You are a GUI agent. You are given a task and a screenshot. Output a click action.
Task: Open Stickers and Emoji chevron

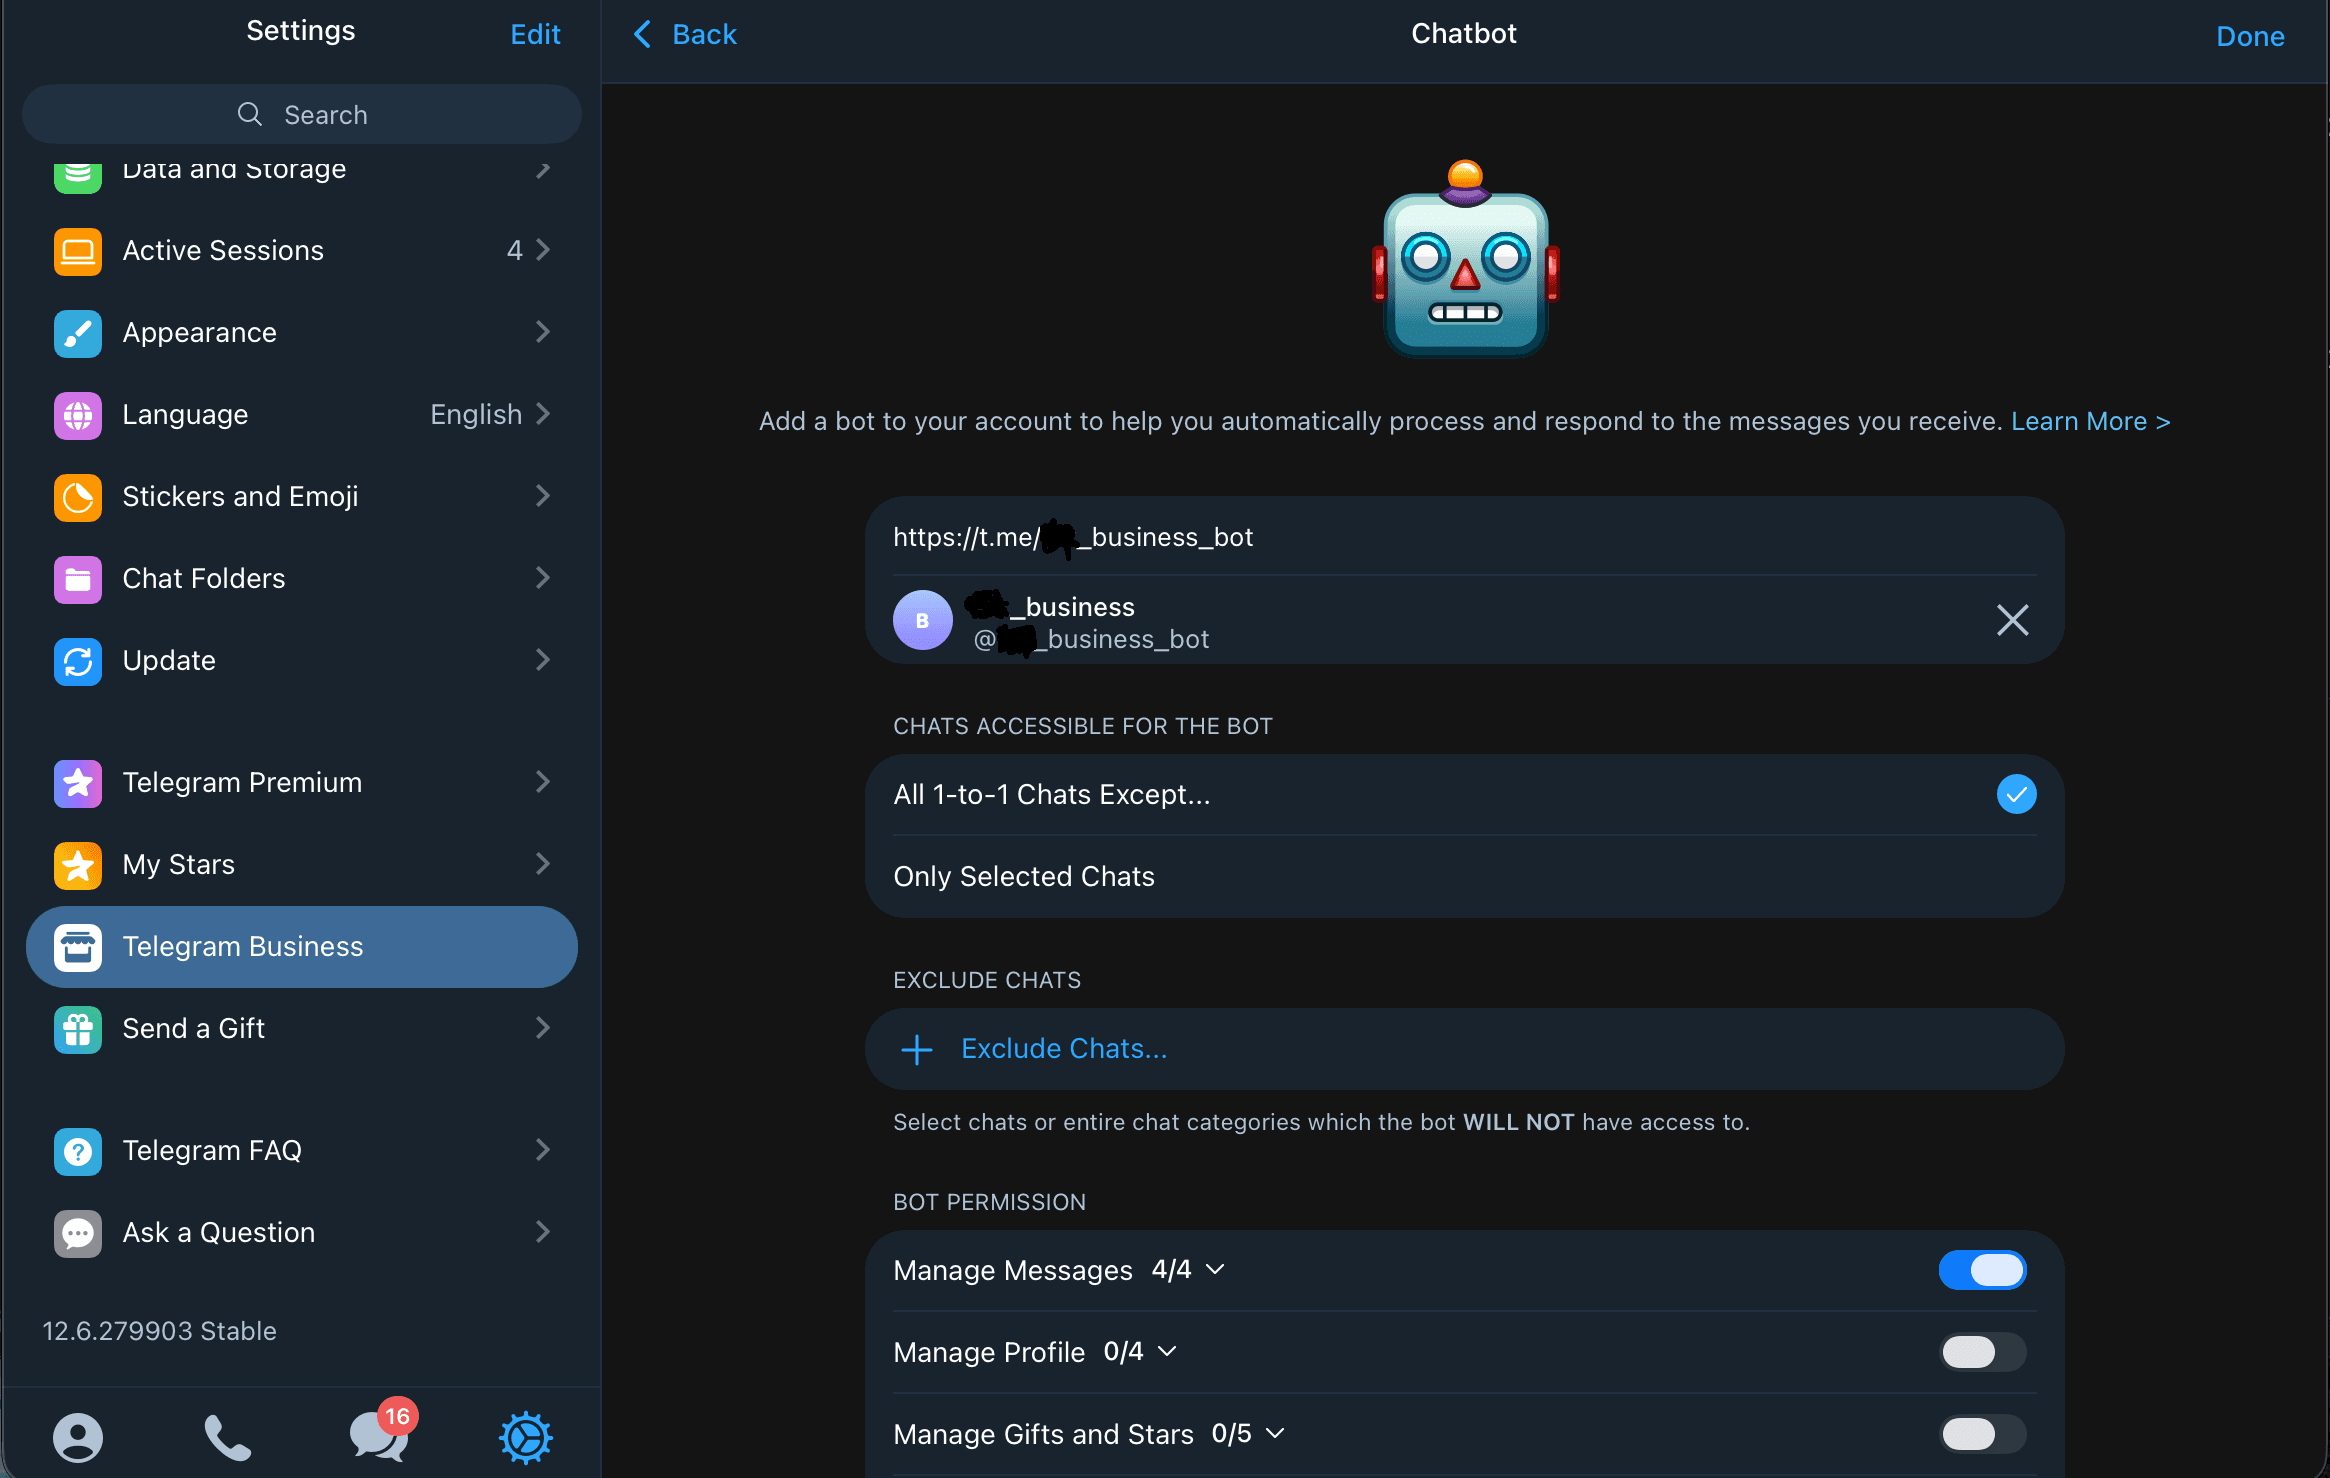[x=543, y=496]
